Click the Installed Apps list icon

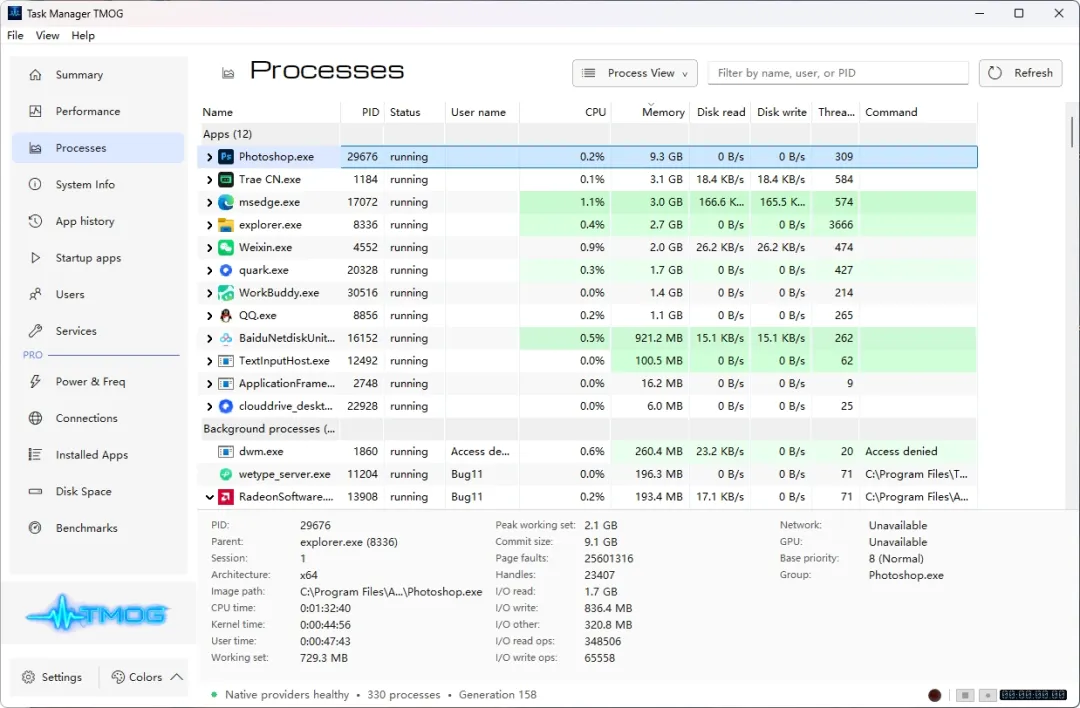click(35, 455)
